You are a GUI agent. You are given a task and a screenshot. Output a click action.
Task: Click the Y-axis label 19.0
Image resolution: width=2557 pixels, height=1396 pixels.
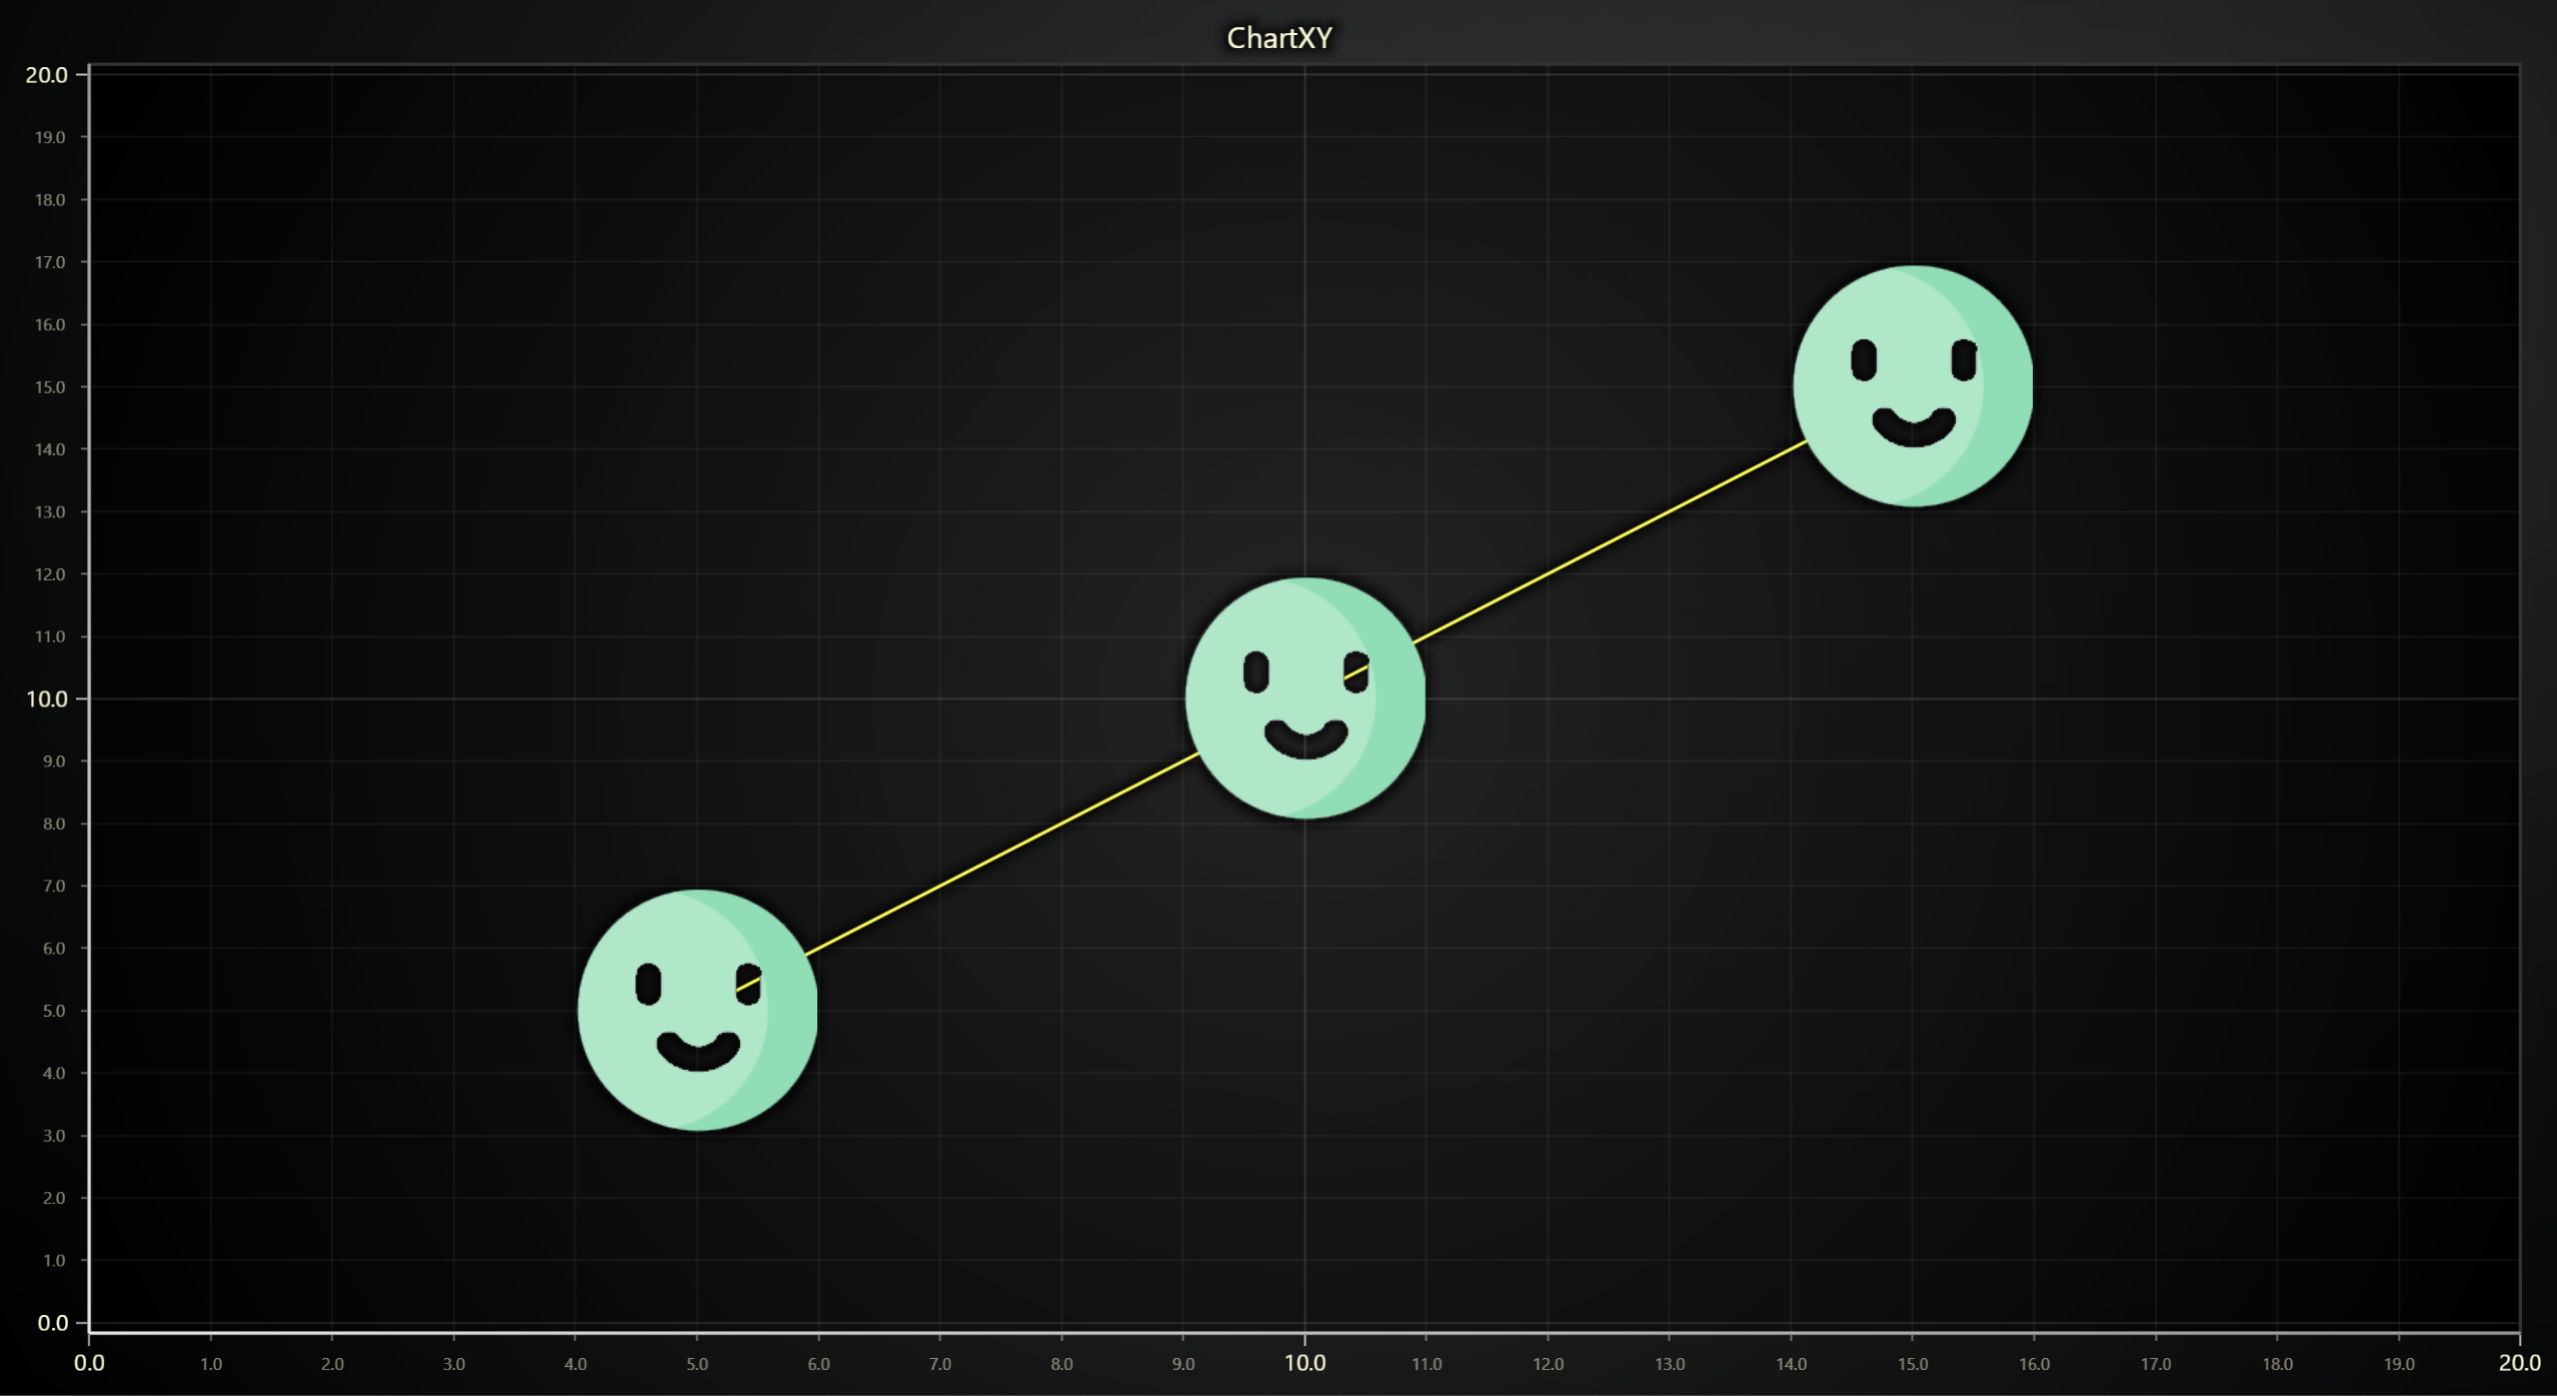pos(50,138)
